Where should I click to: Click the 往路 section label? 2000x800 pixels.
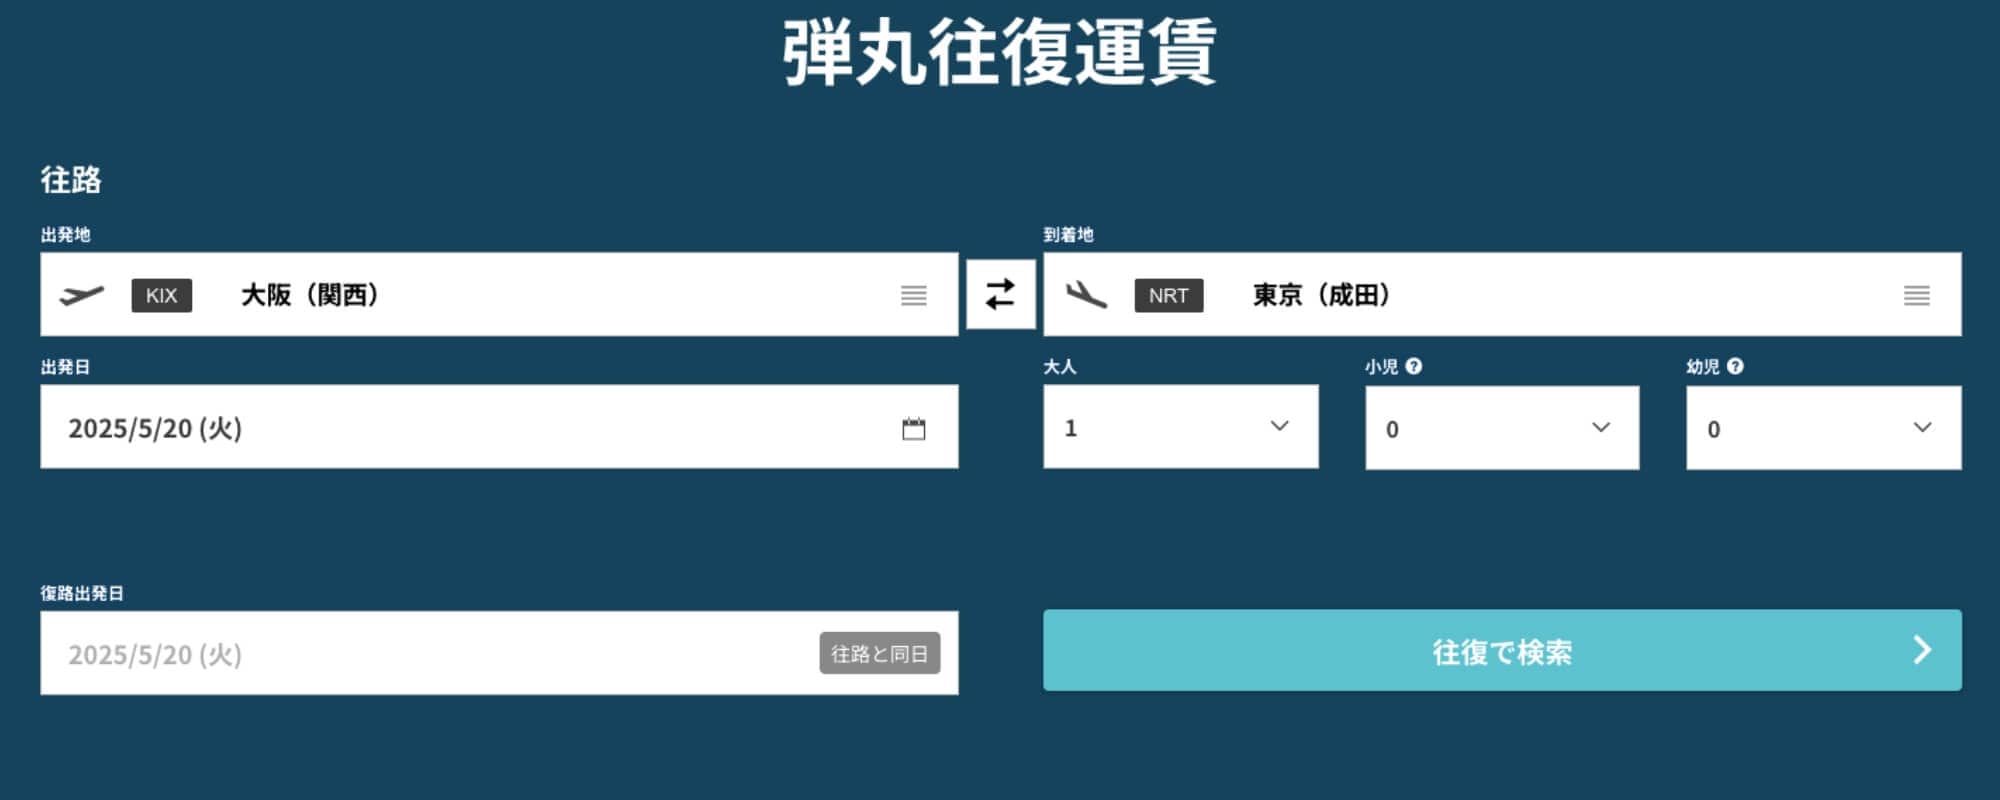point(71,180)
